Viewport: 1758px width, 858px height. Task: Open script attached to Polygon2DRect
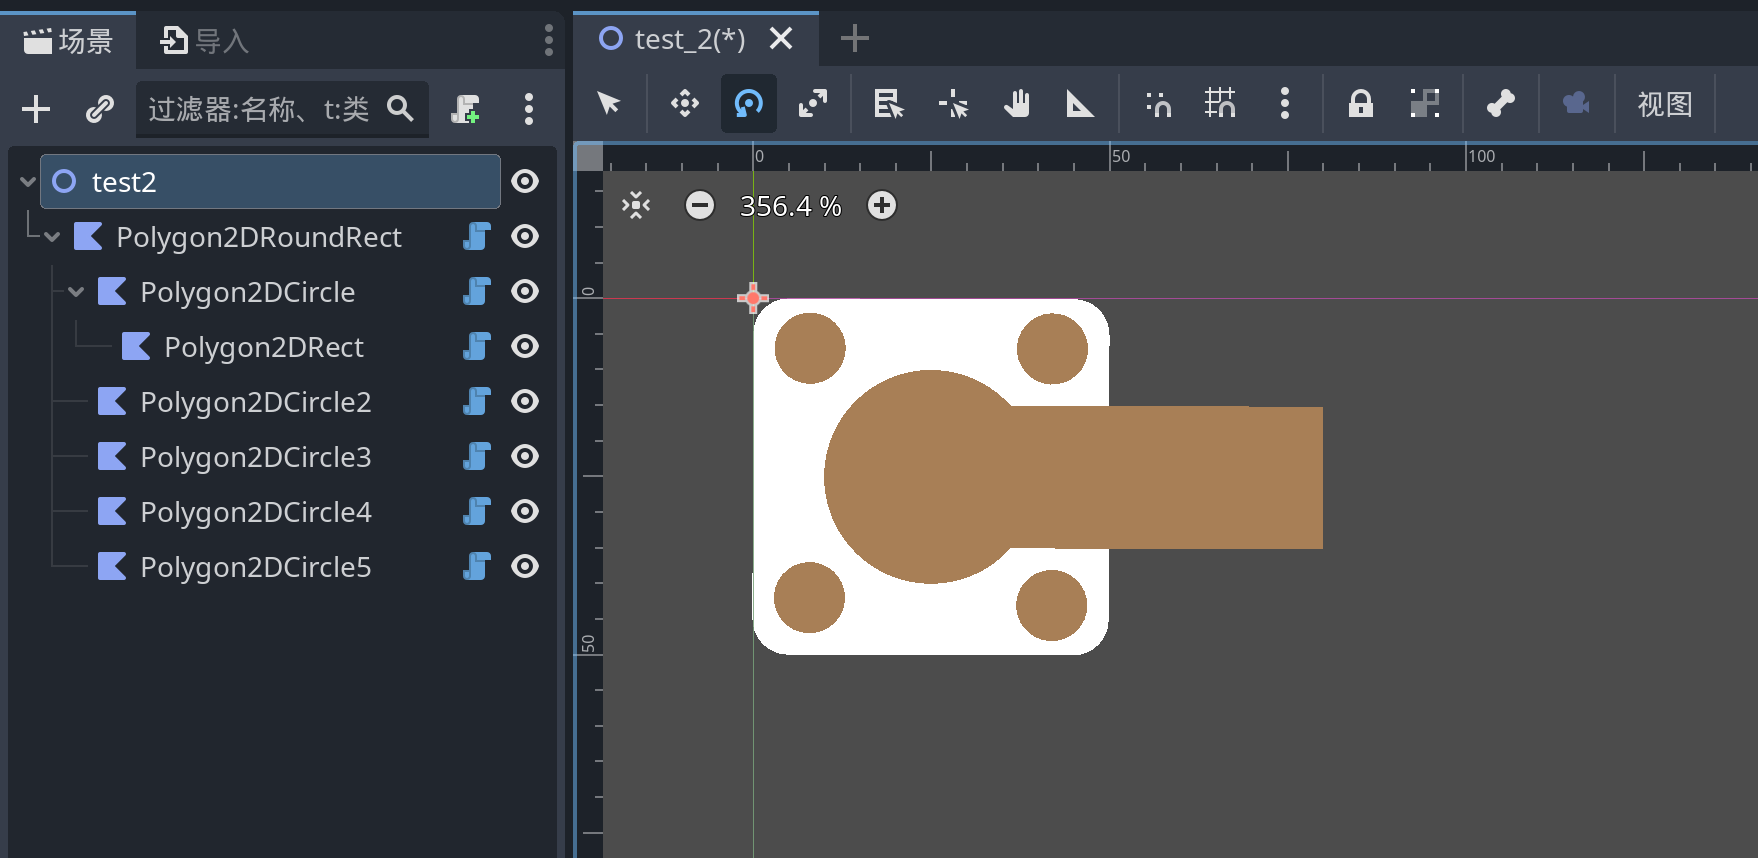[477, 346]
